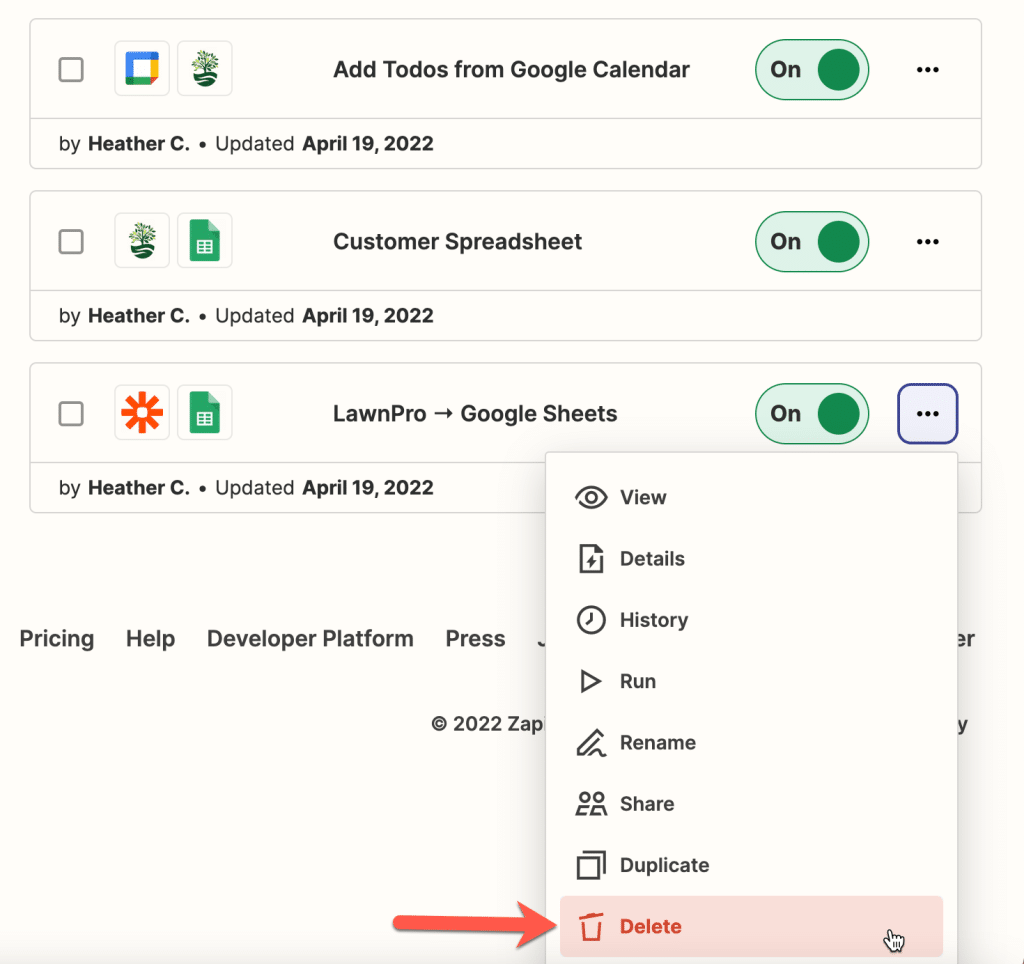Close the three-dot menu for LawnPro Zap
The image size is (1024, 964).
(927, 413)
